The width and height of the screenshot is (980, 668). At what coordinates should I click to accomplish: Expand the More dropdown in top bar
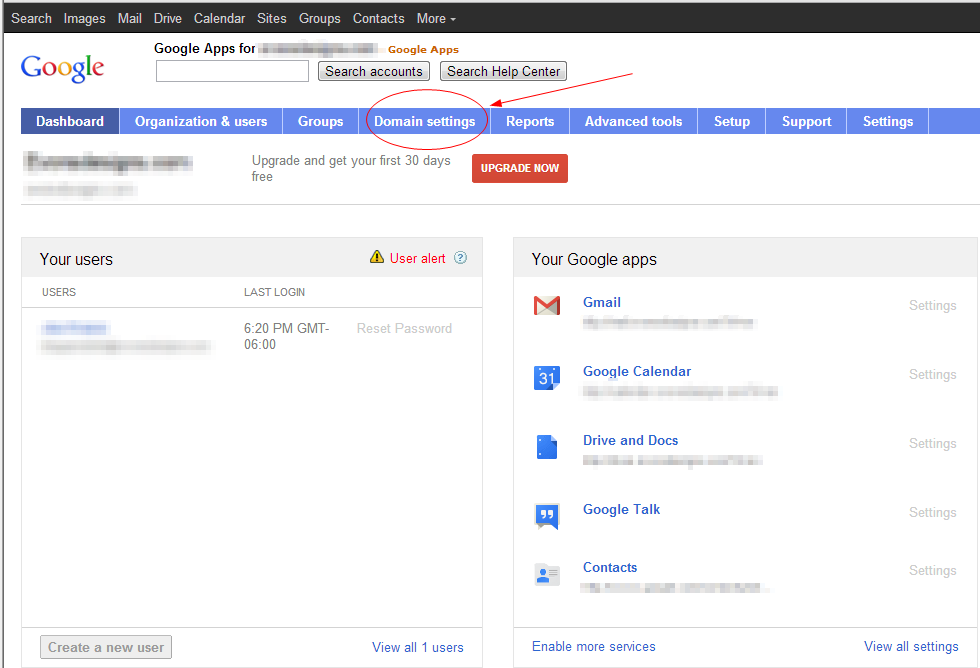[436, 19]
